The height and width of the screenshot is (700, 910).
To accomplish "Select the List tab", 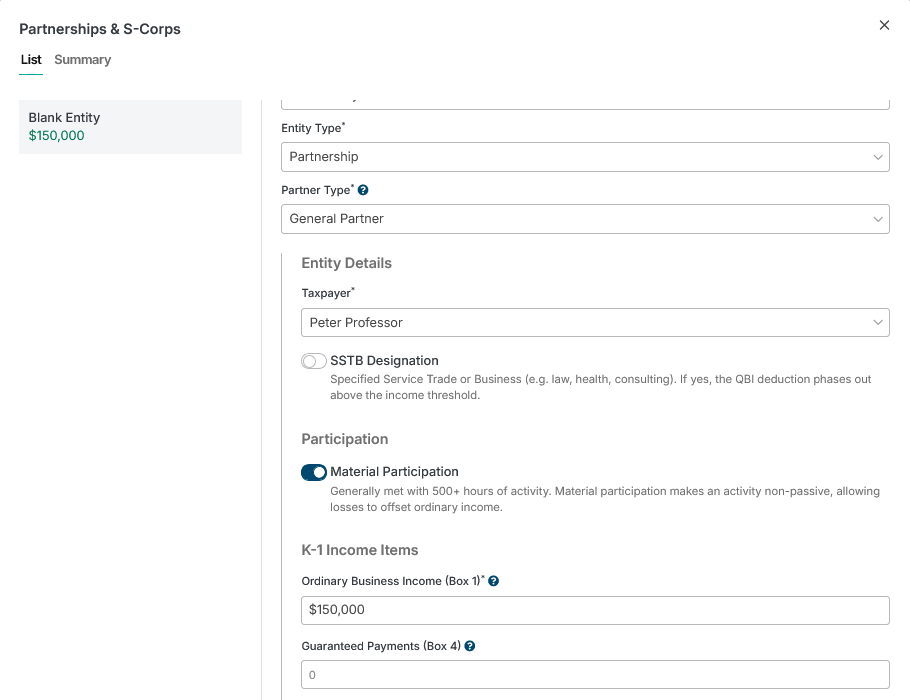I will (31, 60).
